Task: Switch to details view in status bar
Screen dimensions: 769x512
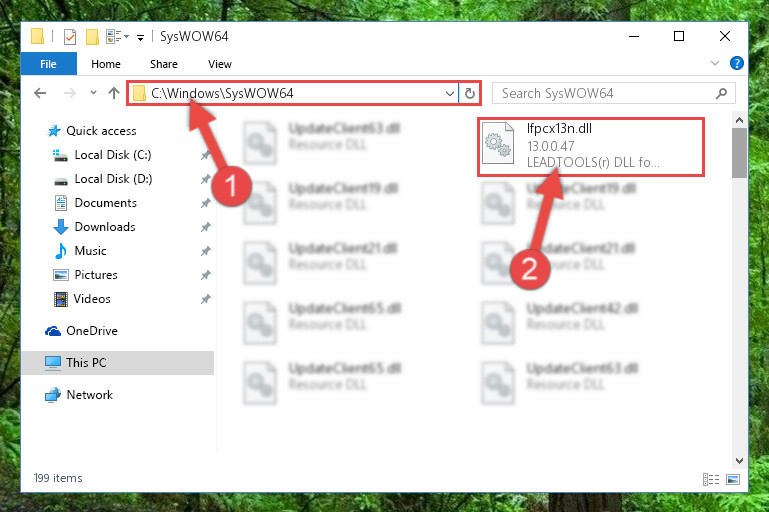Action: 711,479
